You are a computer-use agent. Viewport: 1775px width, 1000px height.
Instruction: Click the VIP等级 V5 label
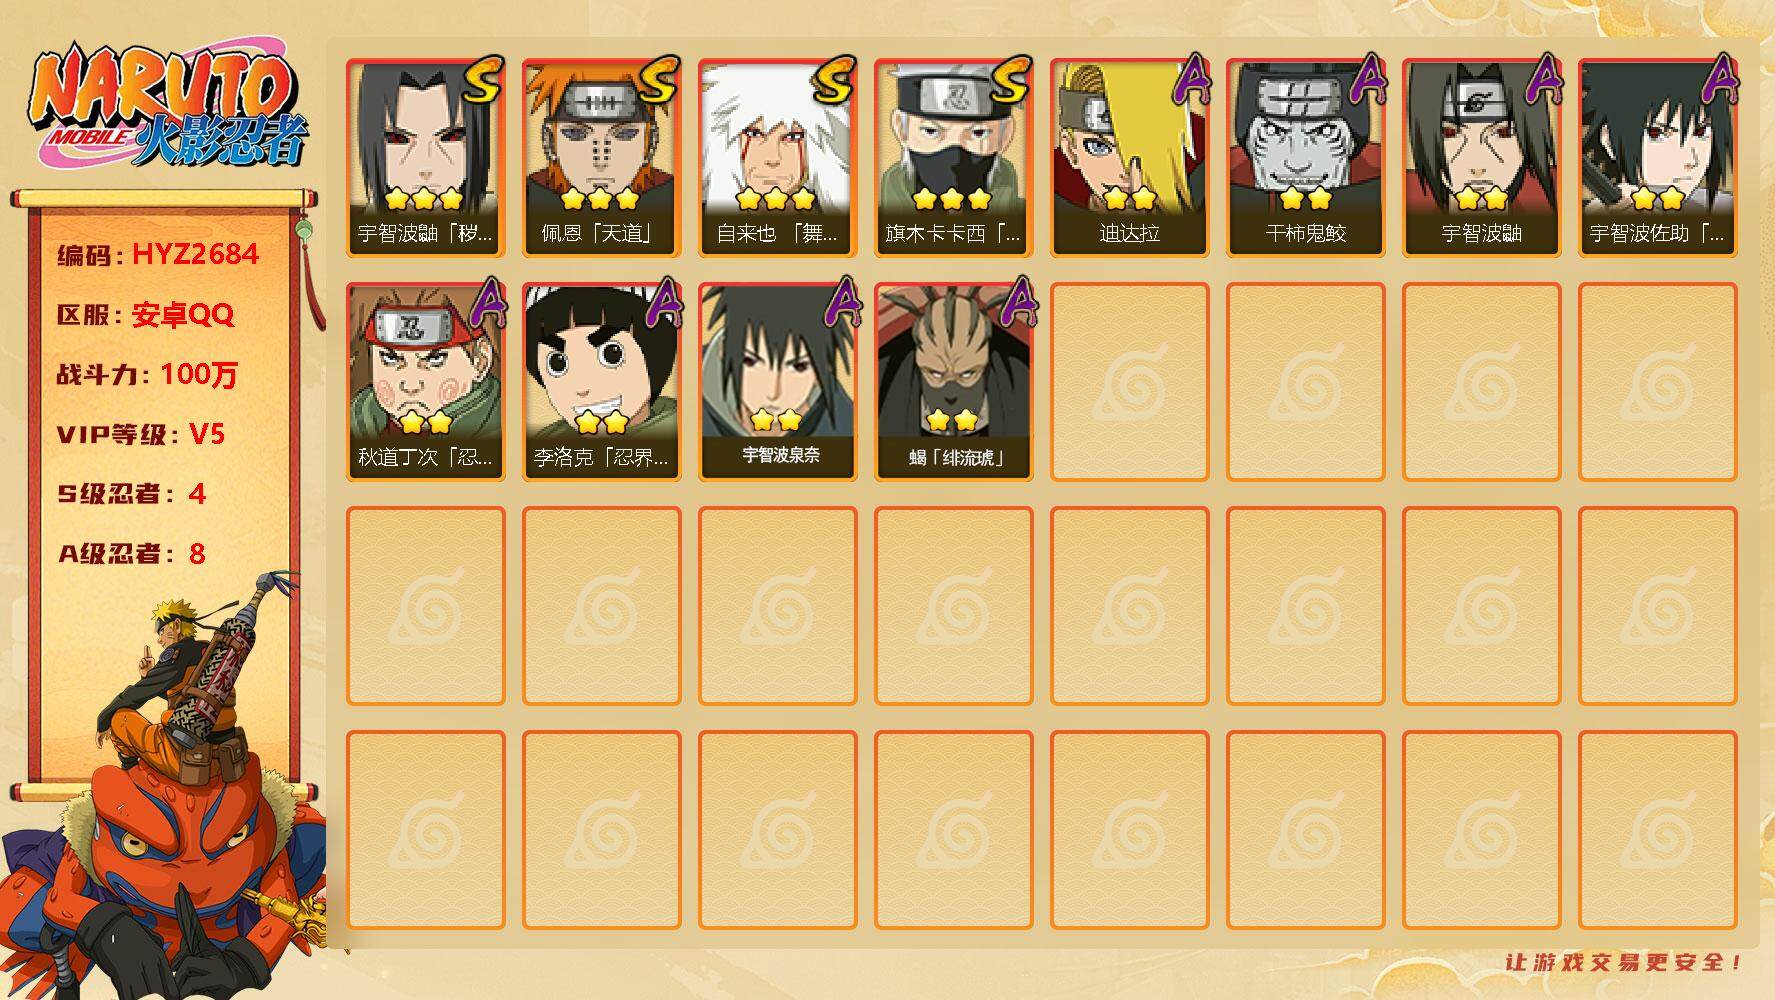[x=141, y=435]
